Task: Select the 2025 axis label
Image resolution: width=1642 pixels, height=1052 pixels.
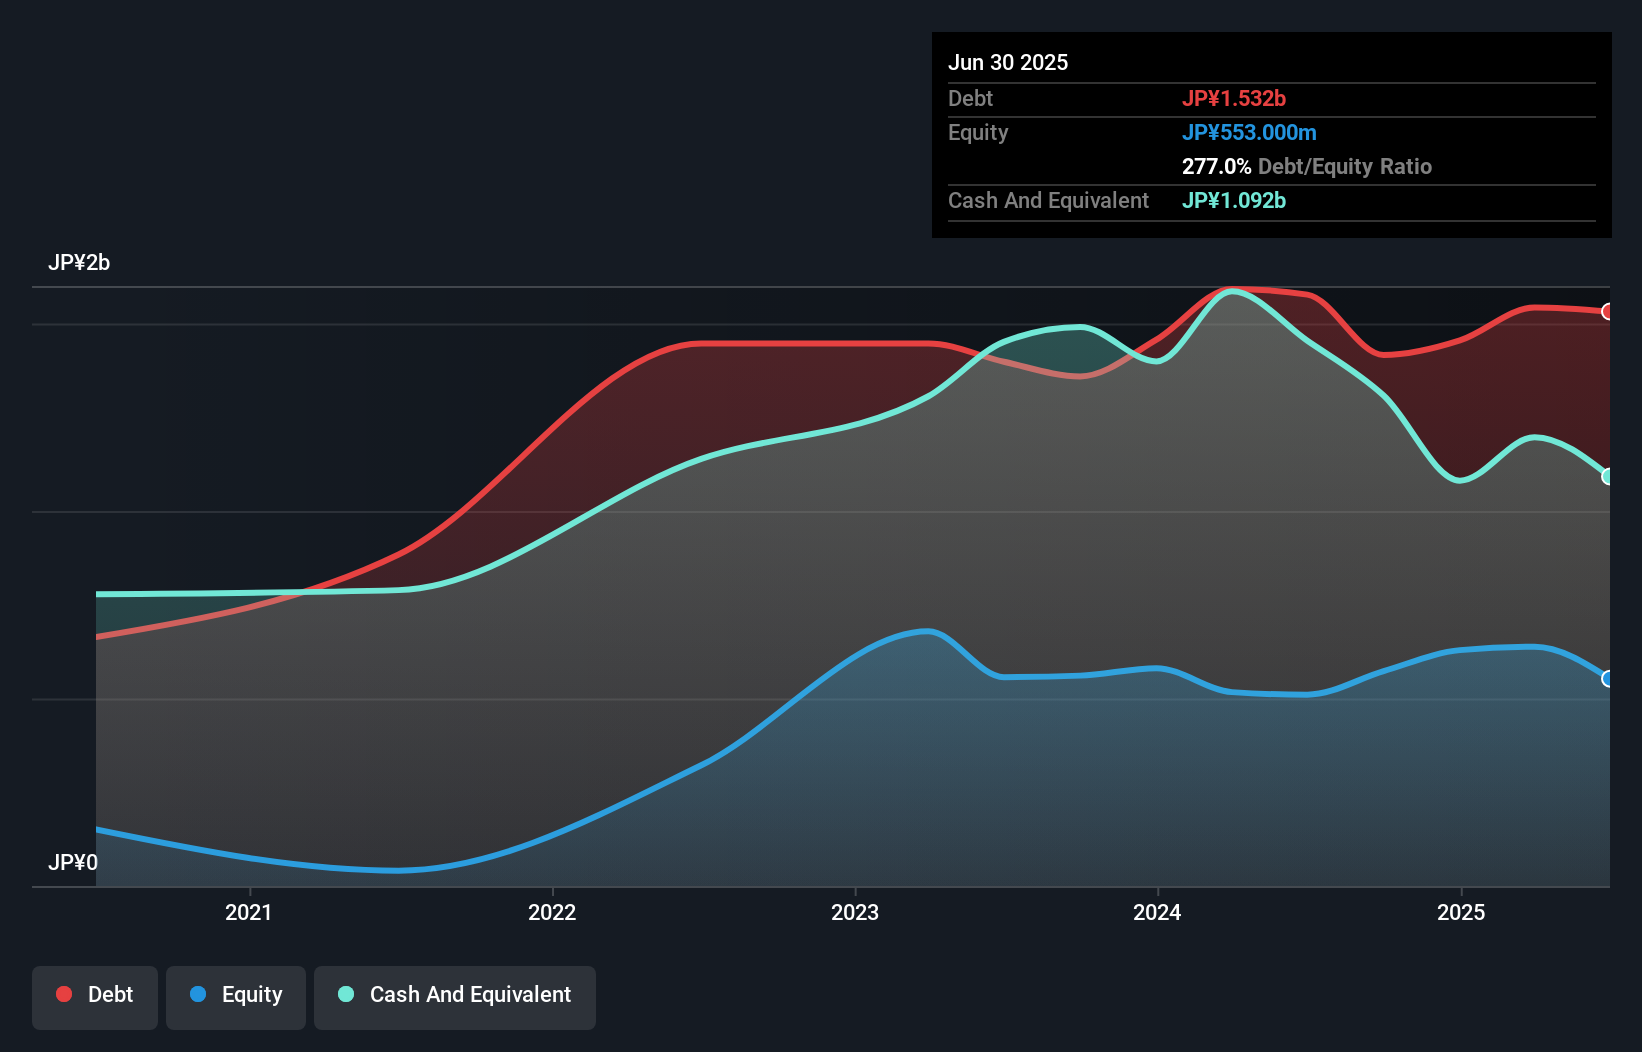Action: coord(1461,911)
